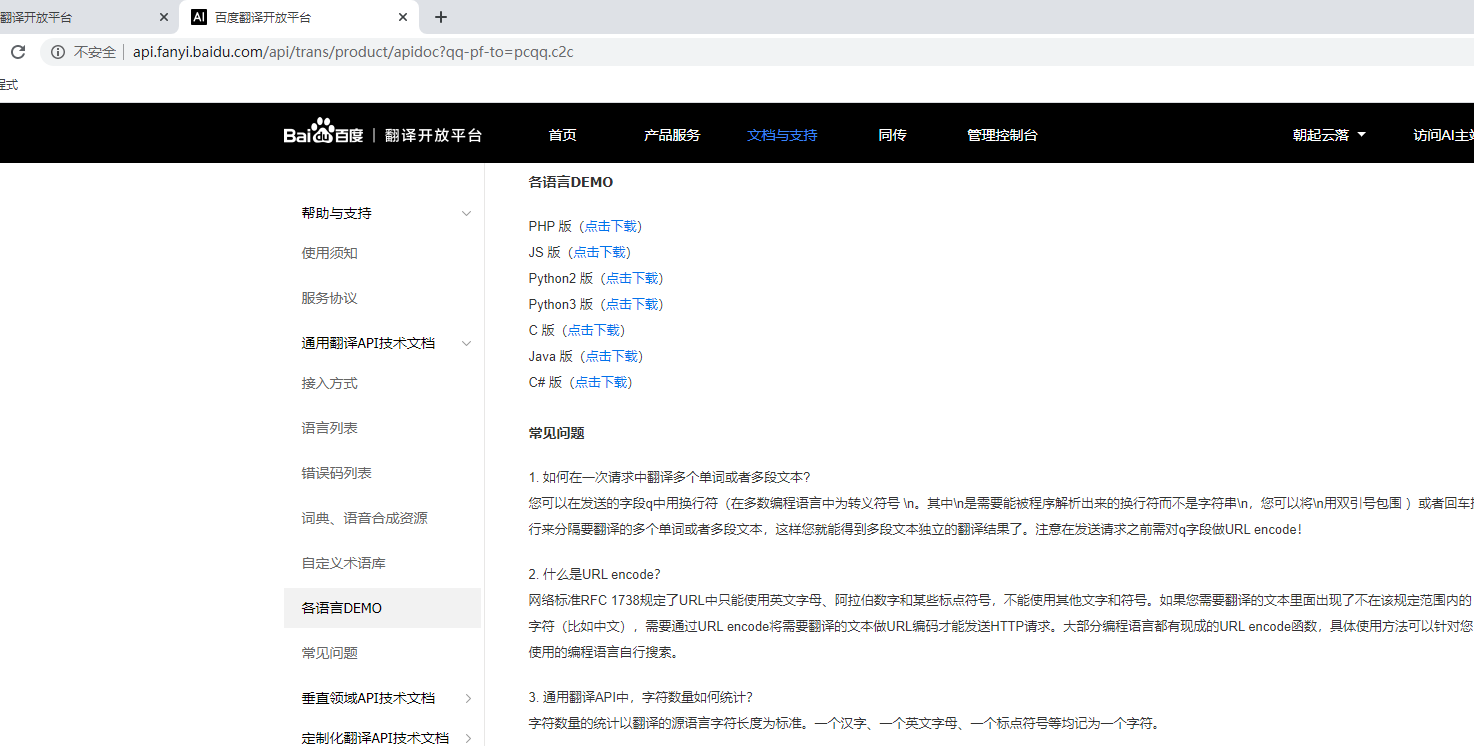Open a new tab with the plus icon
This screenshot has height=746, width=1474.
pos(440,17)
